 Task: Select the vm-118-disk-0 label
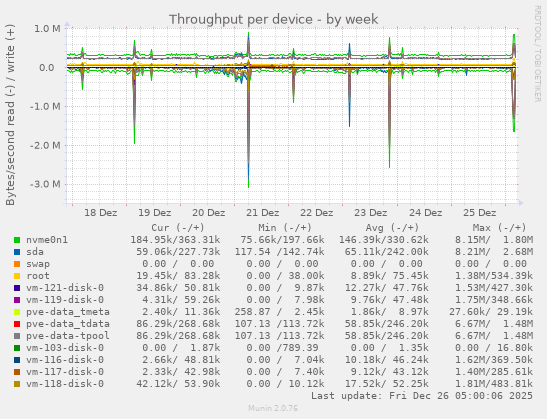tap(65, 384)
